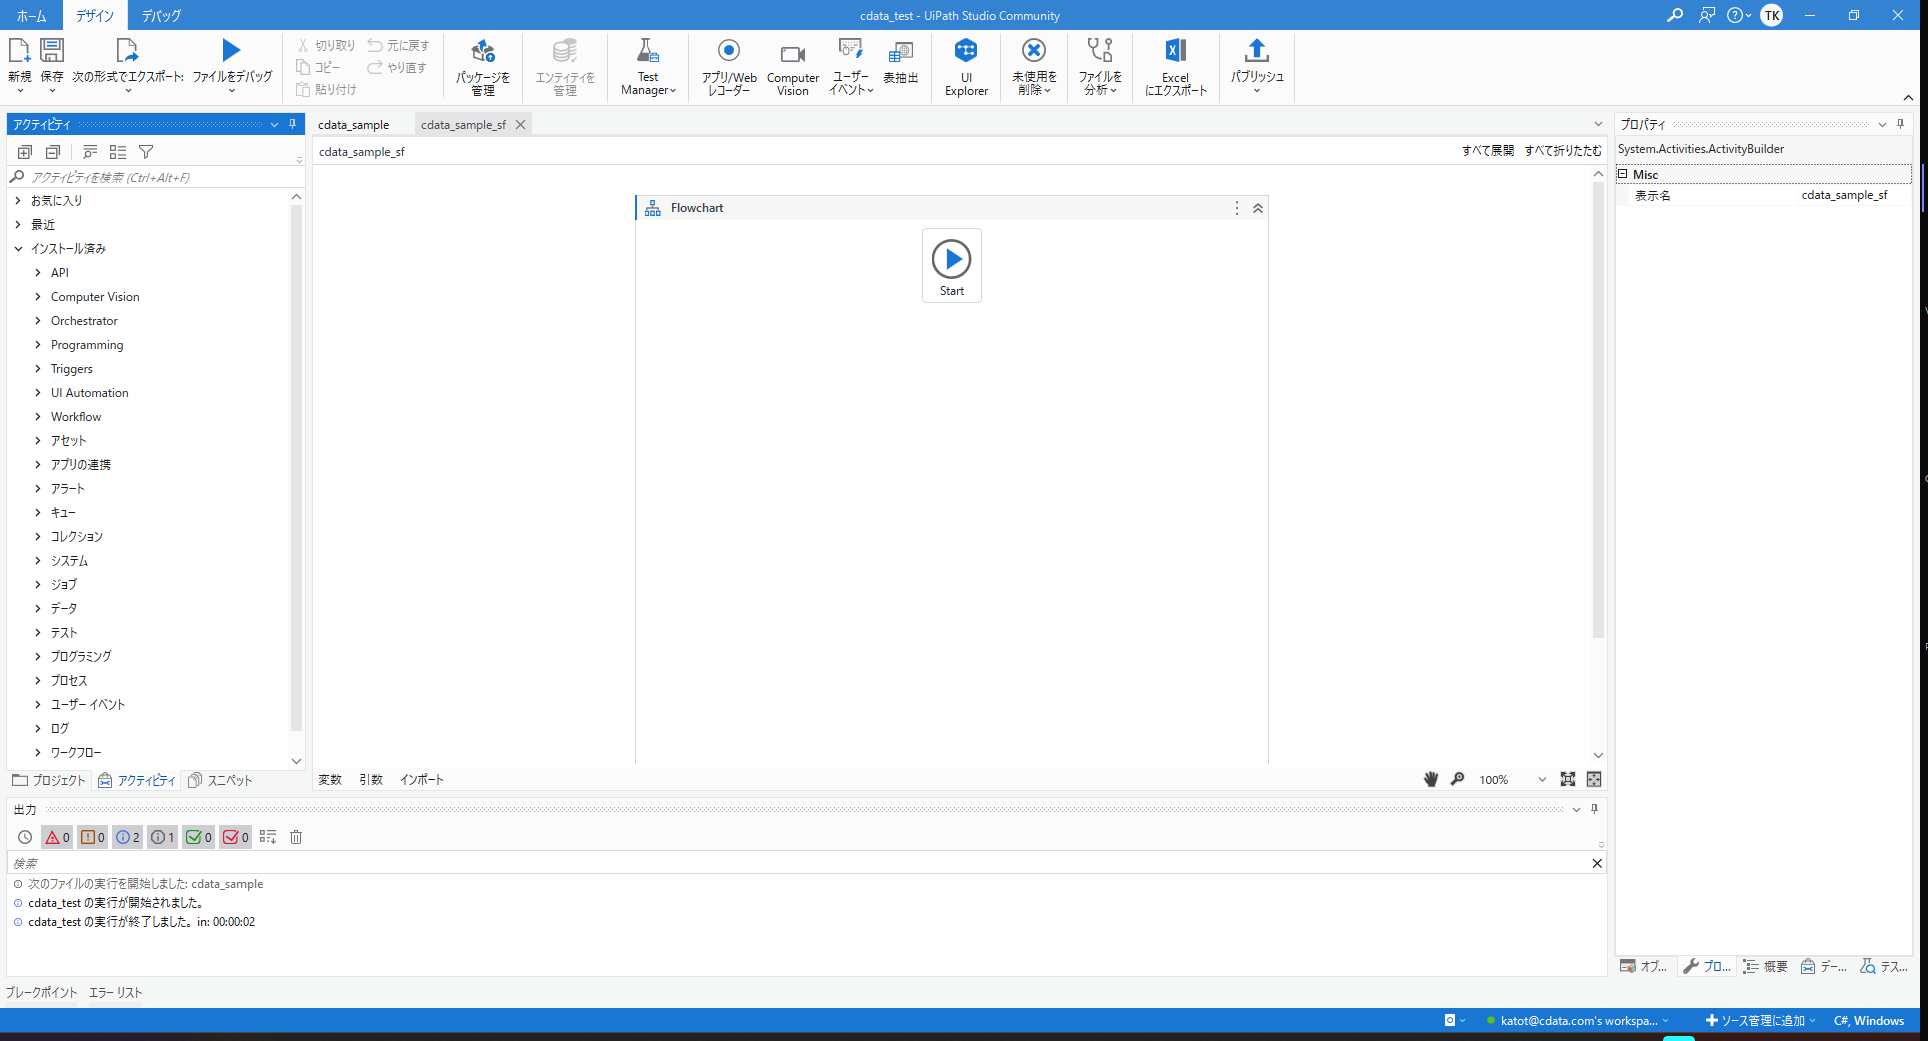
Task: Click パブリッシュ publish icon
Action: [x=1257, y=50]
